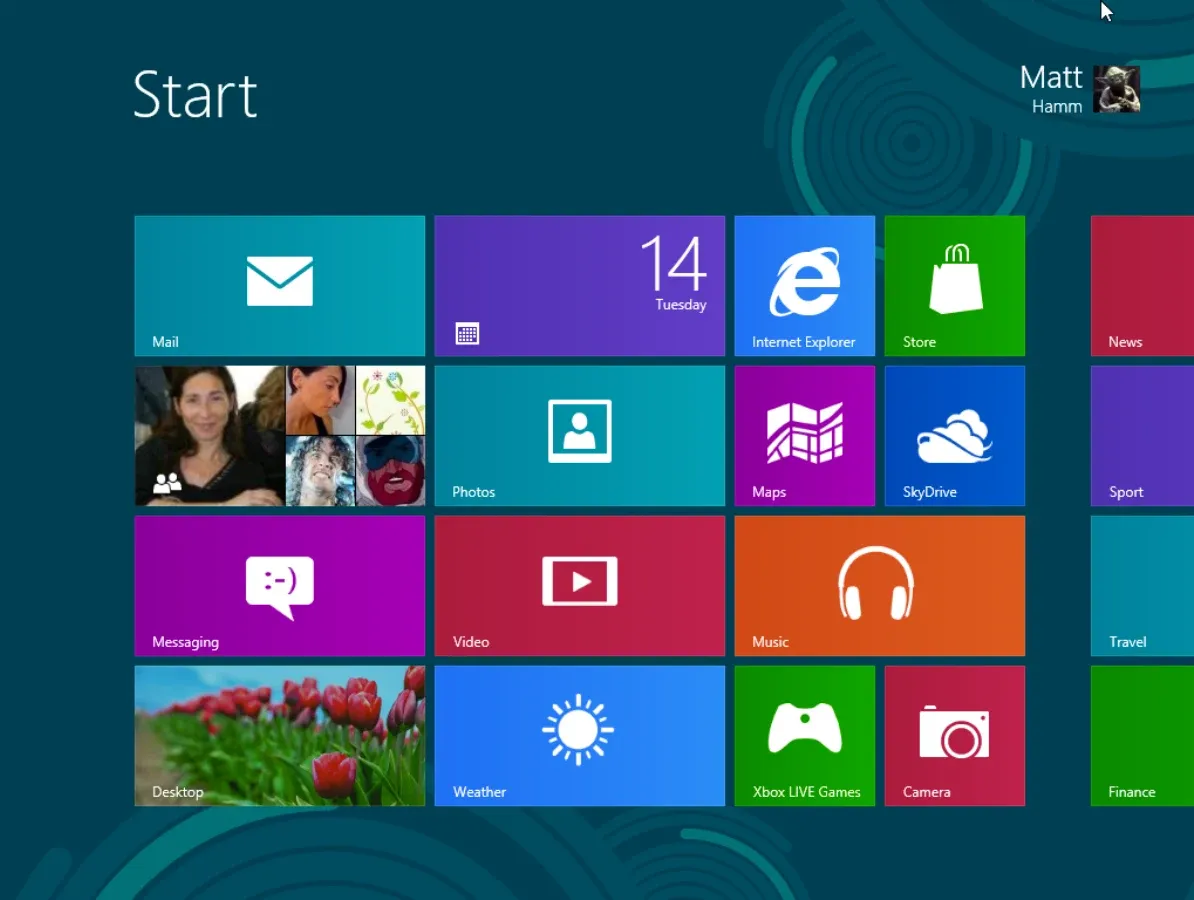
Task: Open the Video tile
Action: (x=579, y=586)
